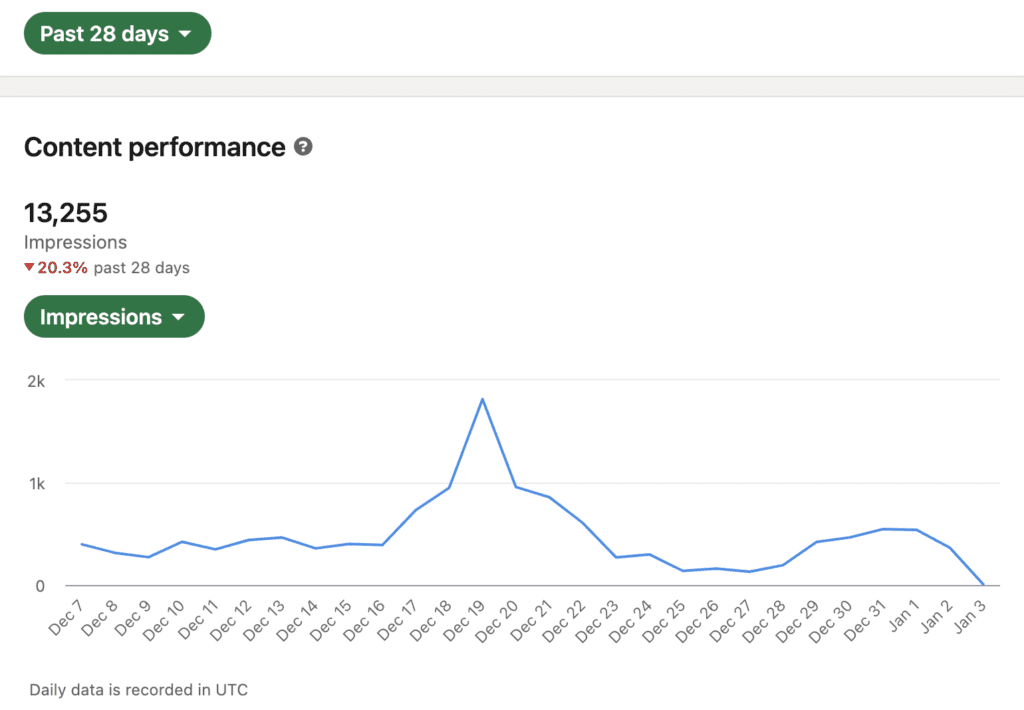Expand the Impressions metric dropdown
Screen dimensions: 1024x710
pos(114,317)
